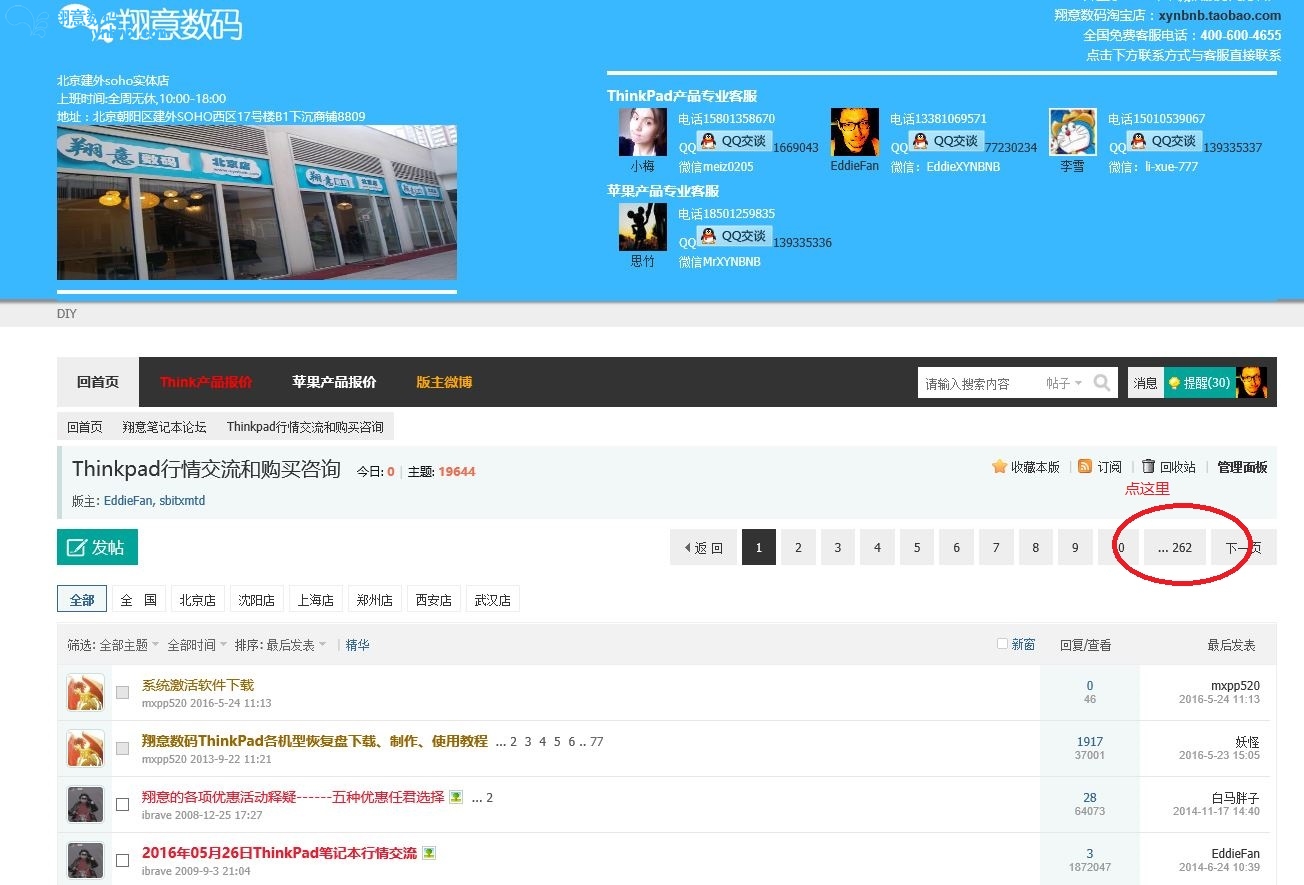
Task: Click ibrave's avatar on 优惠活动释疑 thread
Action: point(85,804)
